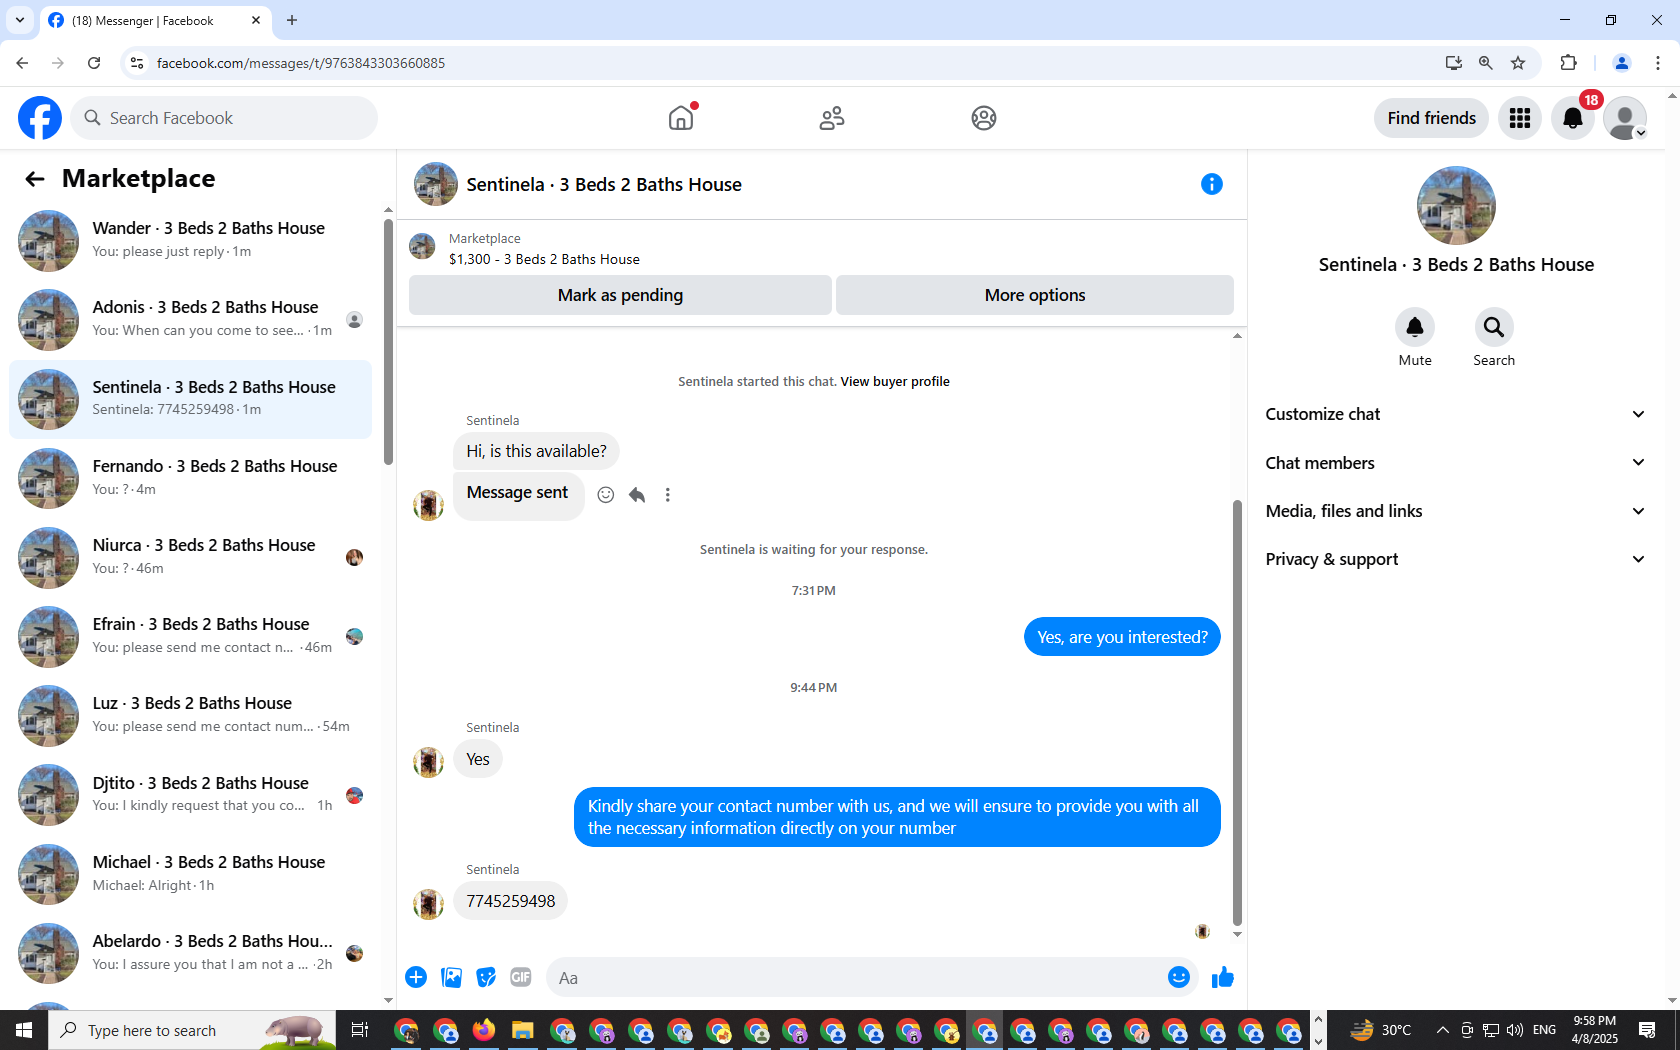Open conversation information icon
1680x1050 pixels.
tap(1212, 184)
